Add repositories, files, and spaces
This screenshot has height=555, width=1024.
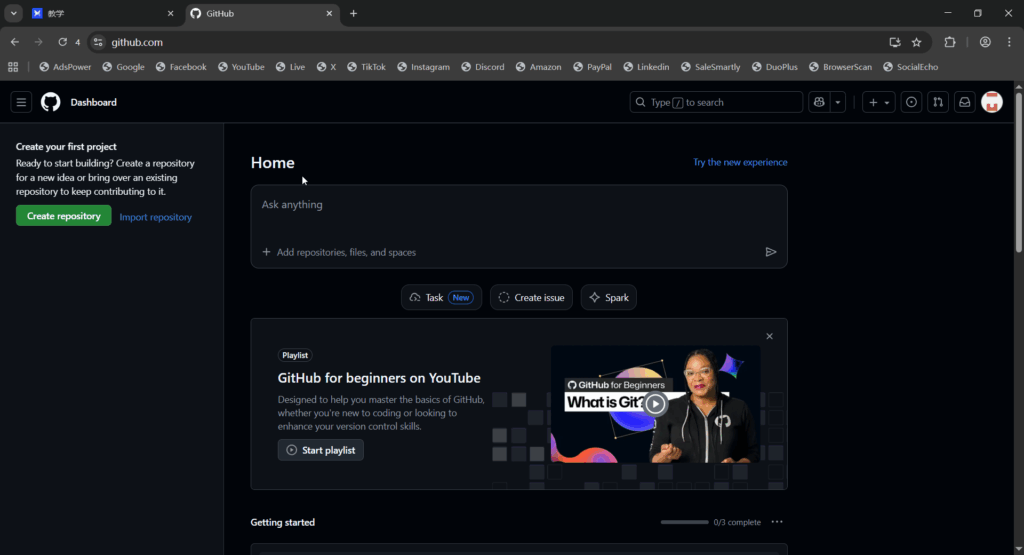click(x=339, y=252)
